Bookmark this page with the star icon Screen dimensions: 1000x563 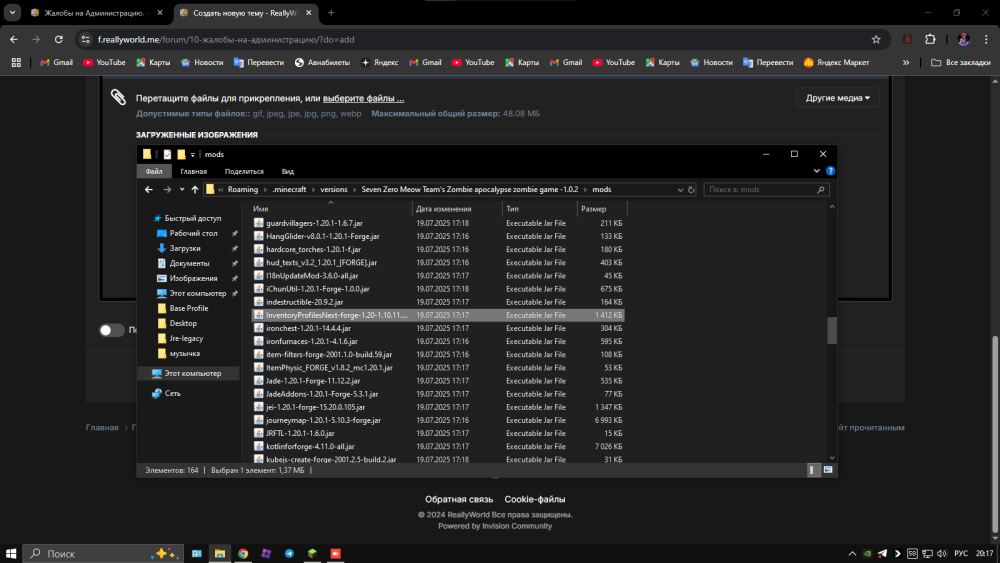[876, 40]
